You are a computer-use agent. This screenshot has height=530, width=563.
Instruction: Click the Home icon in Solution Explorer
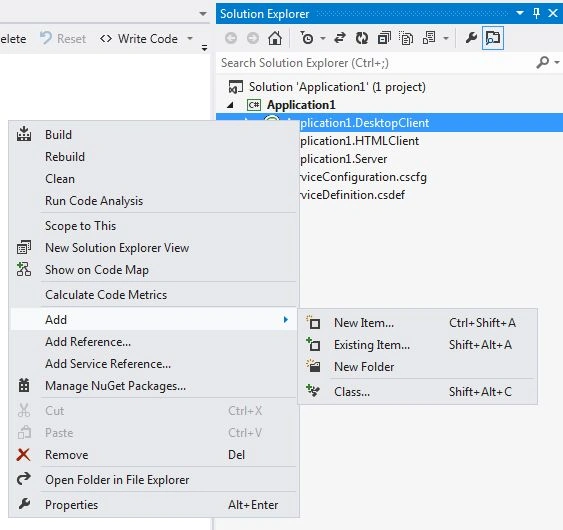tap(275, 38)
